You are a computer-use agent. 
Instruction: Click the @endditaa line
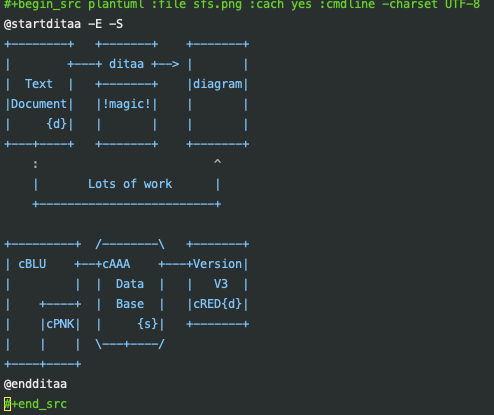[35, 384]
